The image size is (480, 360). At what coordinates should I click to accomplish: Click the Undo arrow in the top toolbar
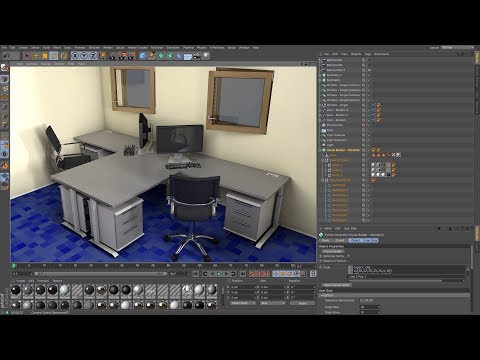pos(7,56)
